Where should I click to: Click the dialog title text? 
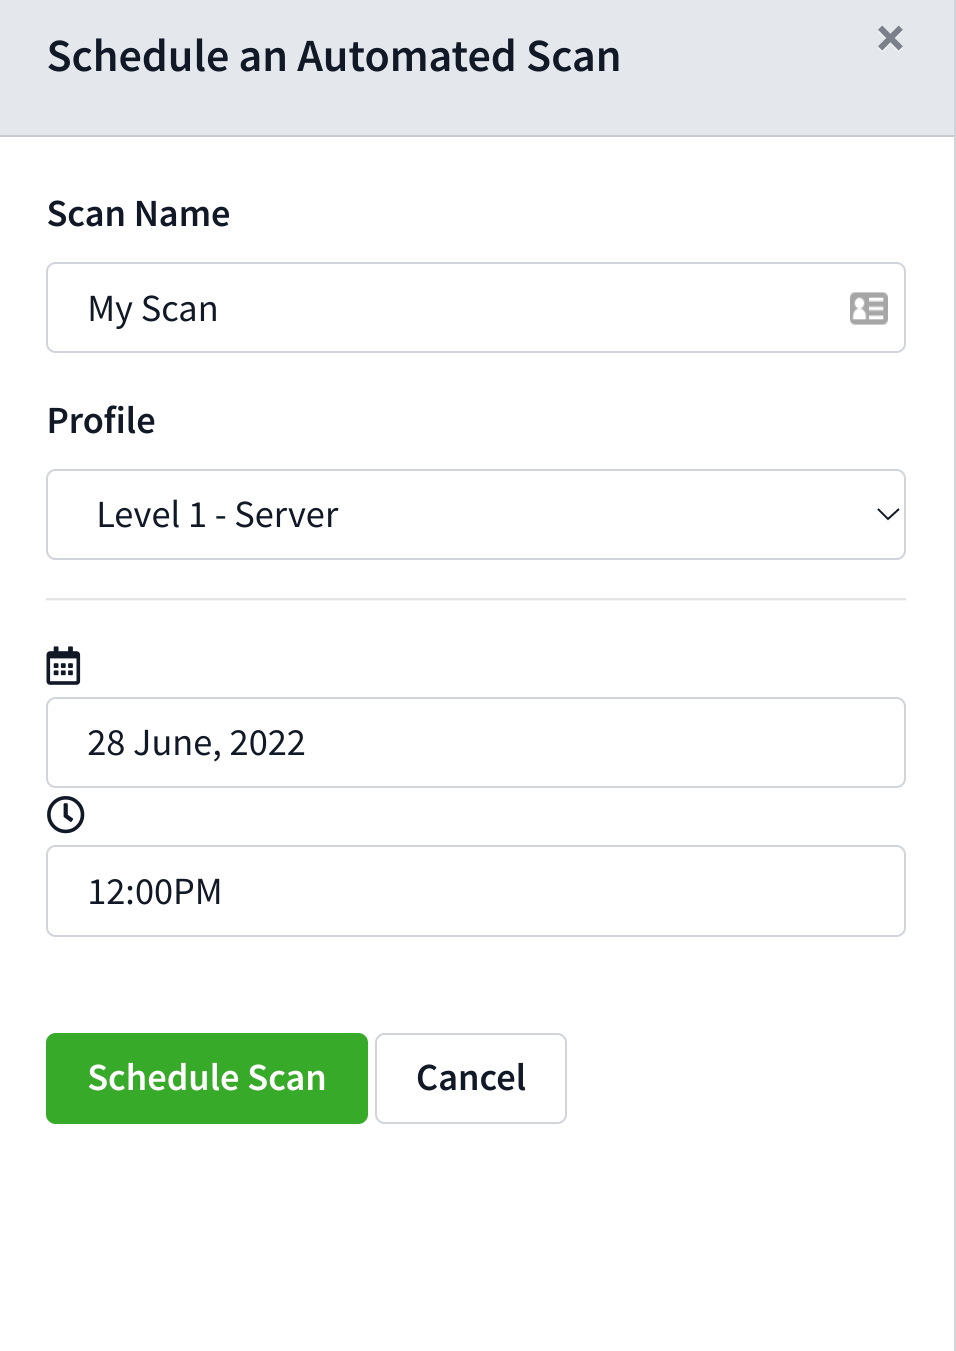(334, 57)
